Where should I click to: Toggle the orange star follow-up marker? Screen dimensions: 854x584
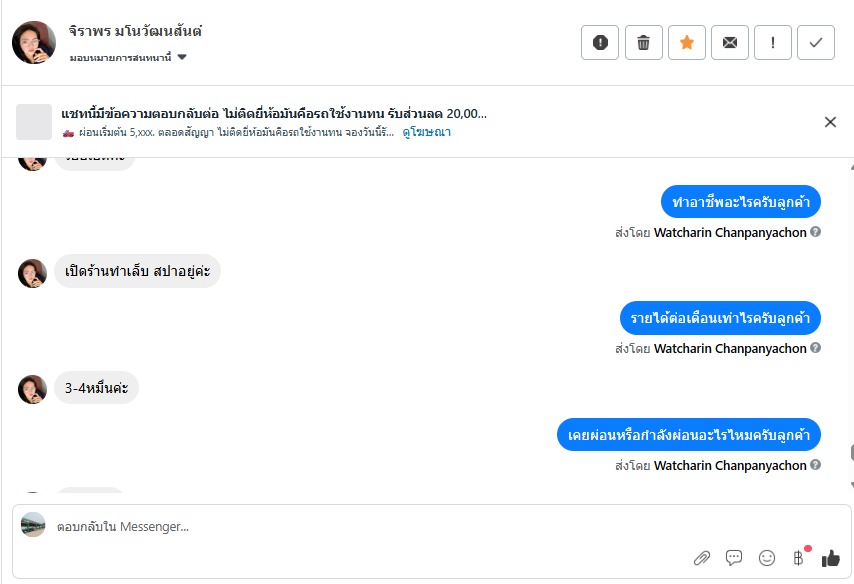click(x=686, y=42)
